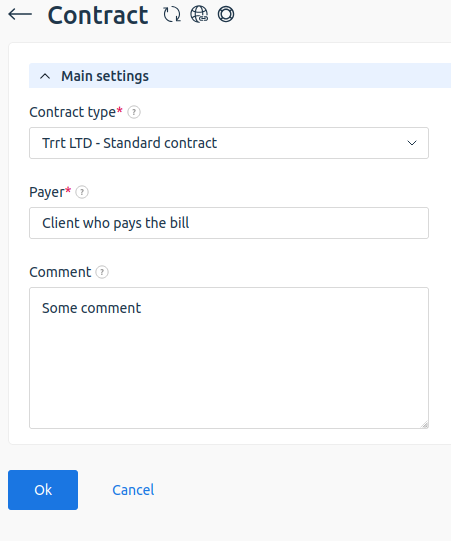Confirm the contract with Ok button

pyautogui.click(x=43, y=490)
